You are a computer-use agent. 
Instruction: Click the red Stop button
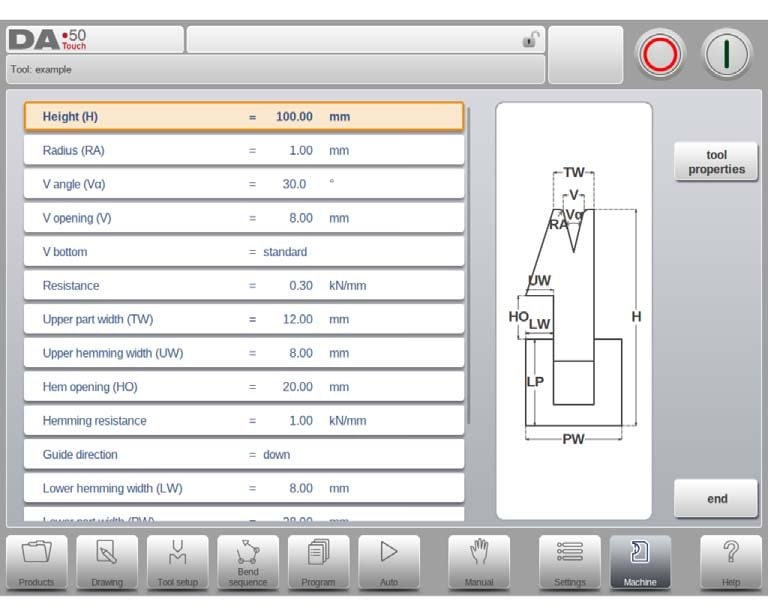click(x=660, y=54)
